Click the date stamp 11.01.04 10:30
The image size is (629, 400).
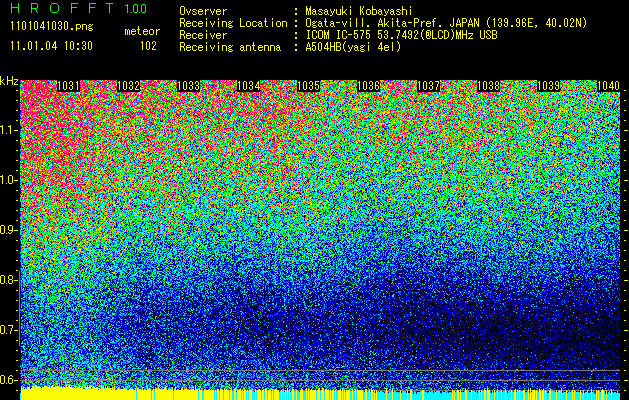click(51, 46)
